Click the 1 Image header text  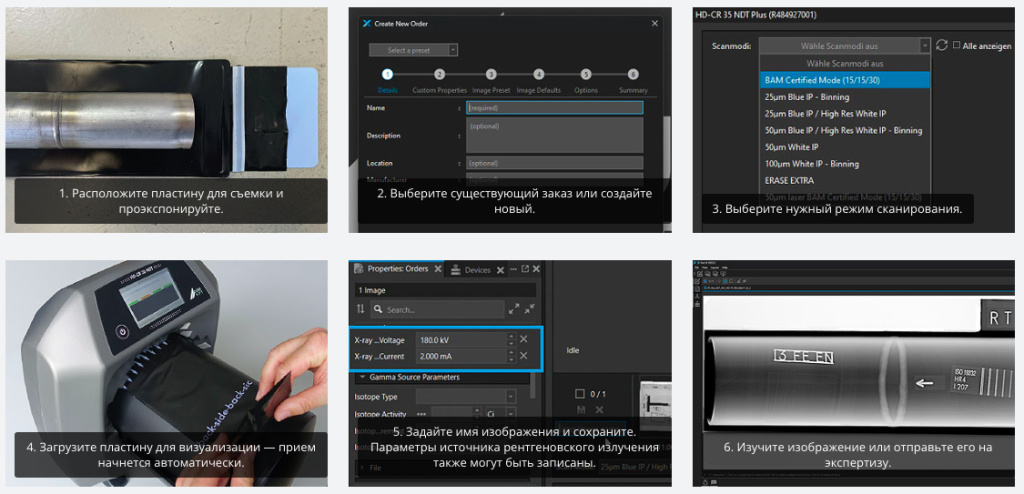(x=371, y=290)
